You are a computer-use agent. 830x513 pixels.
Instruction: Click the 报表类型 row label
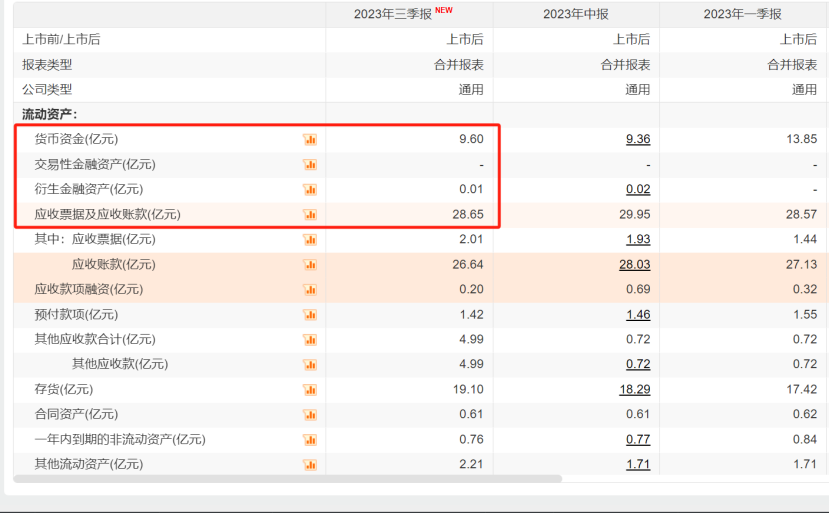47,65
